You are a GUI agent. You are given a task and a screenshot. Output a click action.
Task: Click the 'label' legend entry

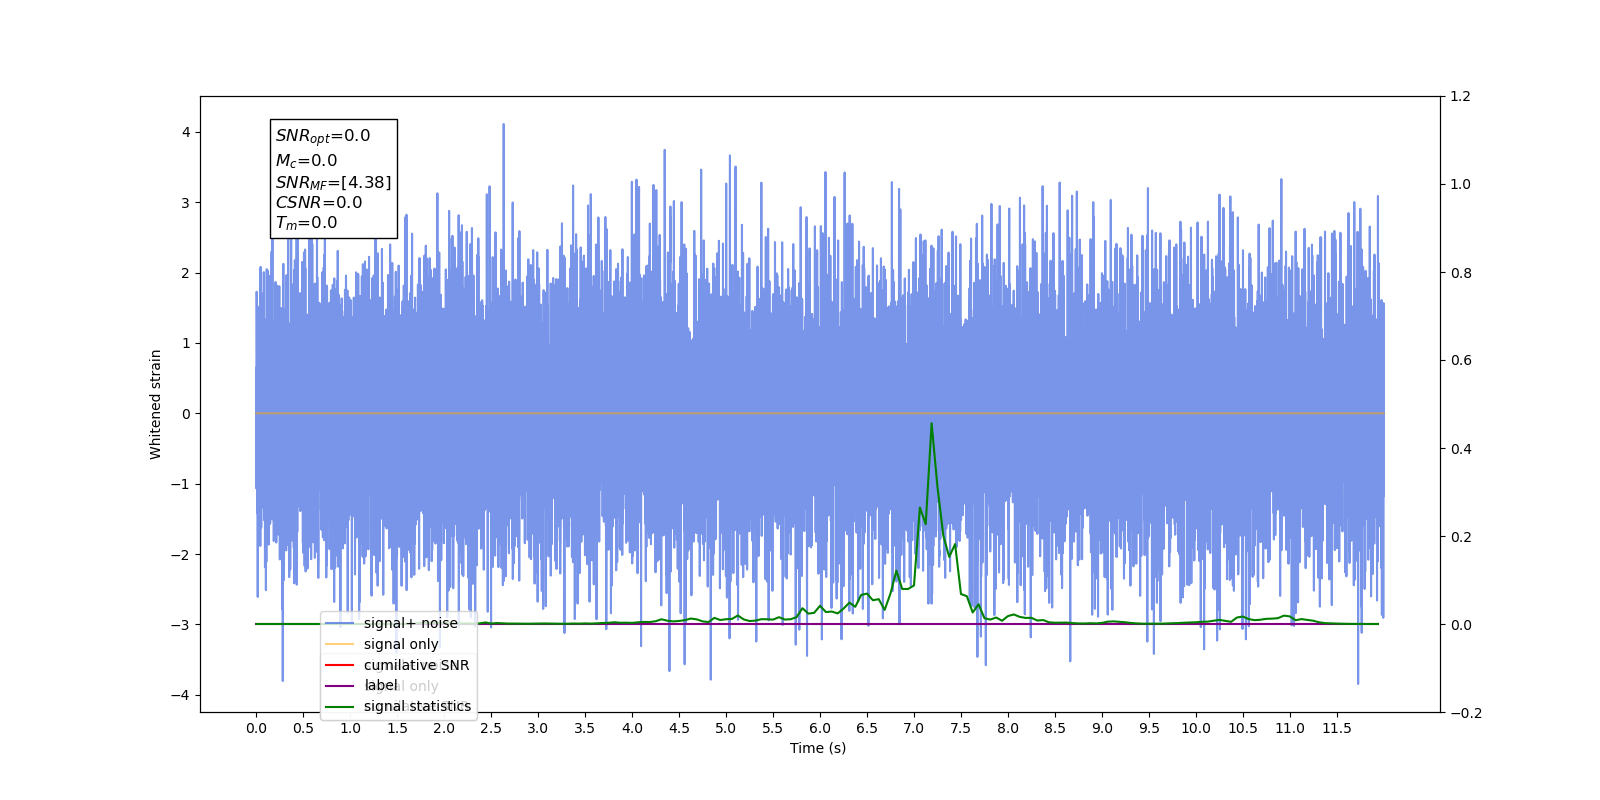pyautogui.click(x=380, y=685)
